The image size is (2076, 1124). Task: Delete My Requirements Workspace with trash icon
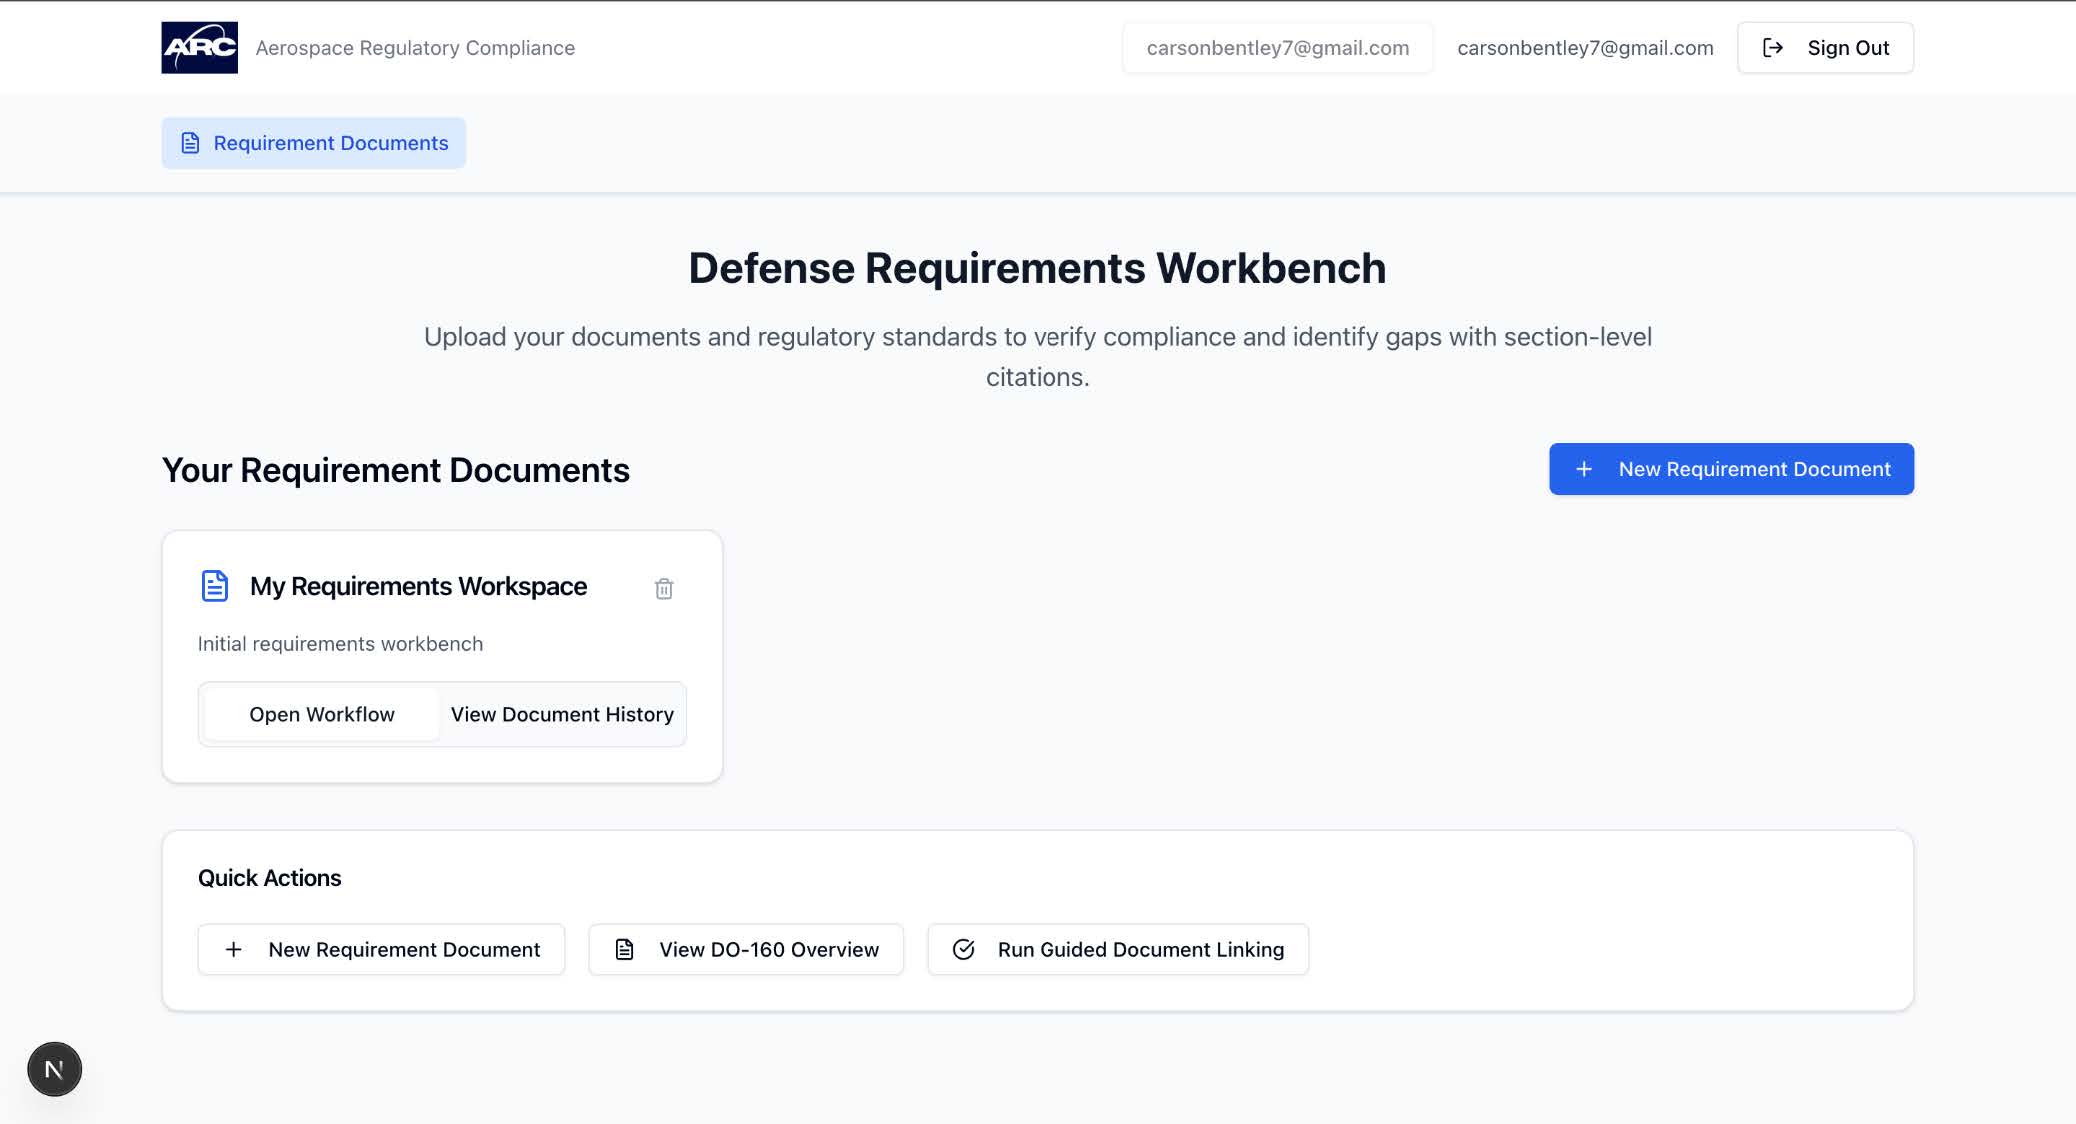pos(664,588)
